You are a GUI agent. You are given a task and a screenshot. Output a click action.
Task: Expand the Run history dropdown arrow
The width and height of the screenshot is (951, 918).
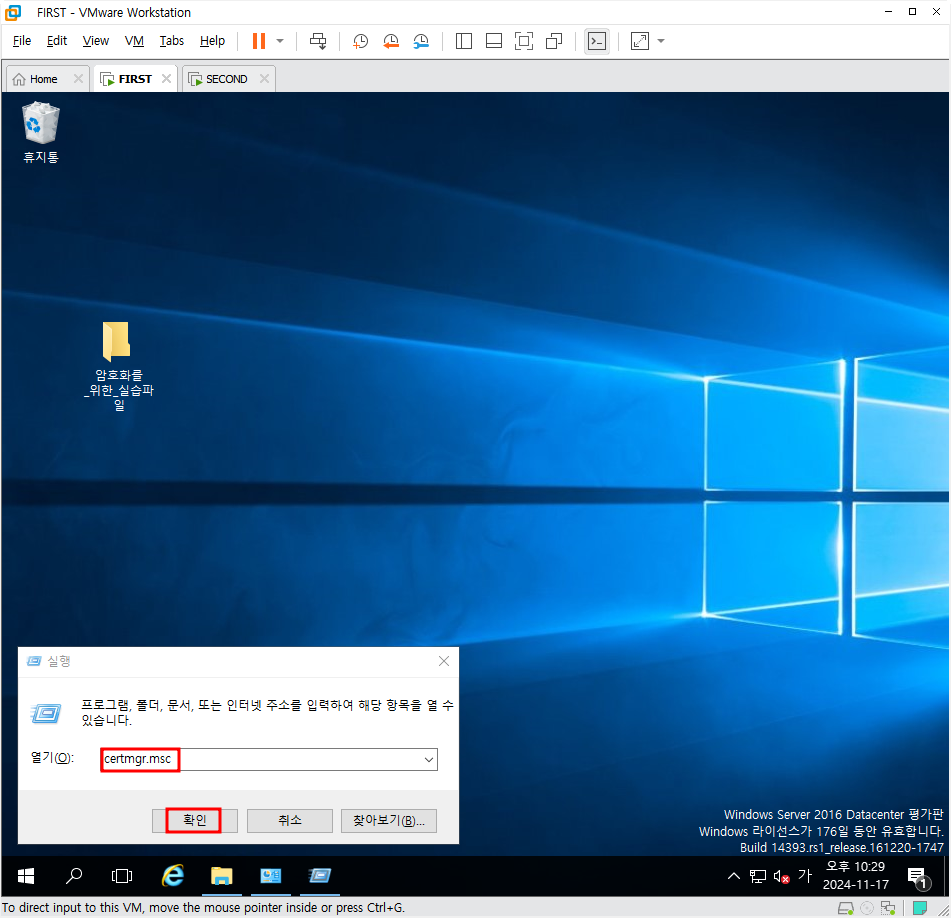point(429,759)
